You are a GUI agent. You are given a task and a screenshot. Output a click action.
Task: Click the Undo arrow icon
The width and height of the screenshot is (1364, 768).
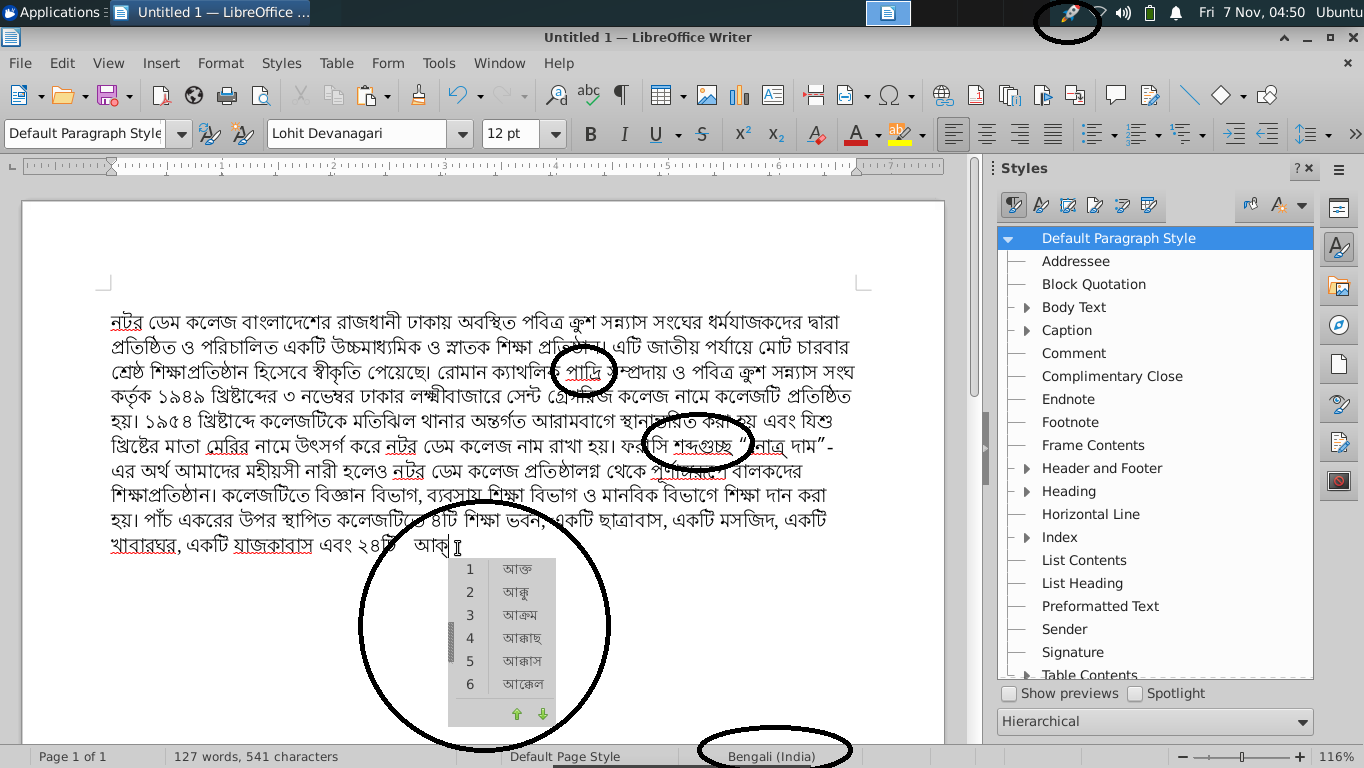coord(457,96)
